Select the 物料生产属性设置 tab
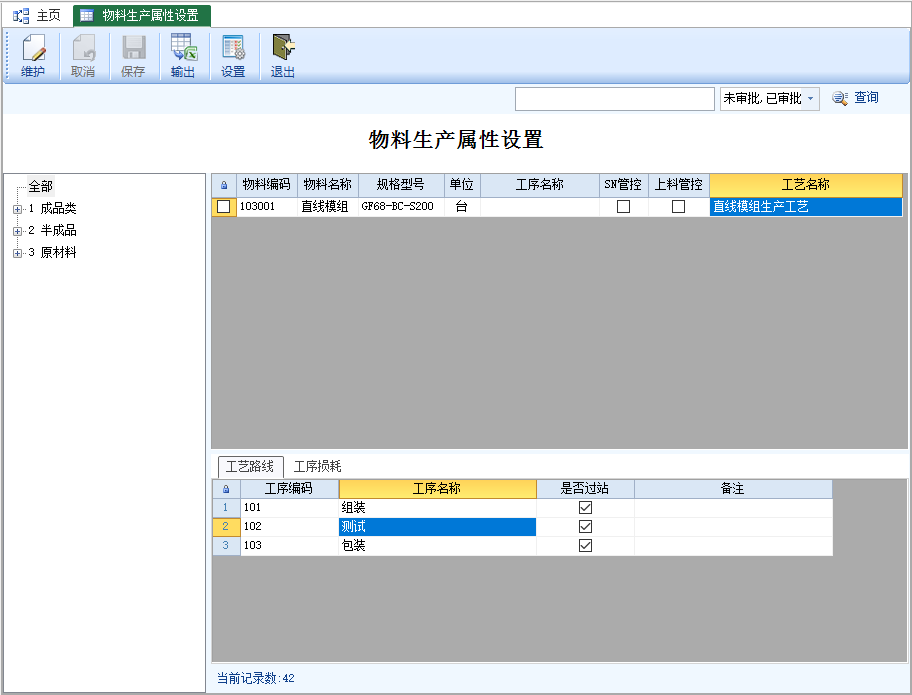Screen dimensions: 912x695 142,16
